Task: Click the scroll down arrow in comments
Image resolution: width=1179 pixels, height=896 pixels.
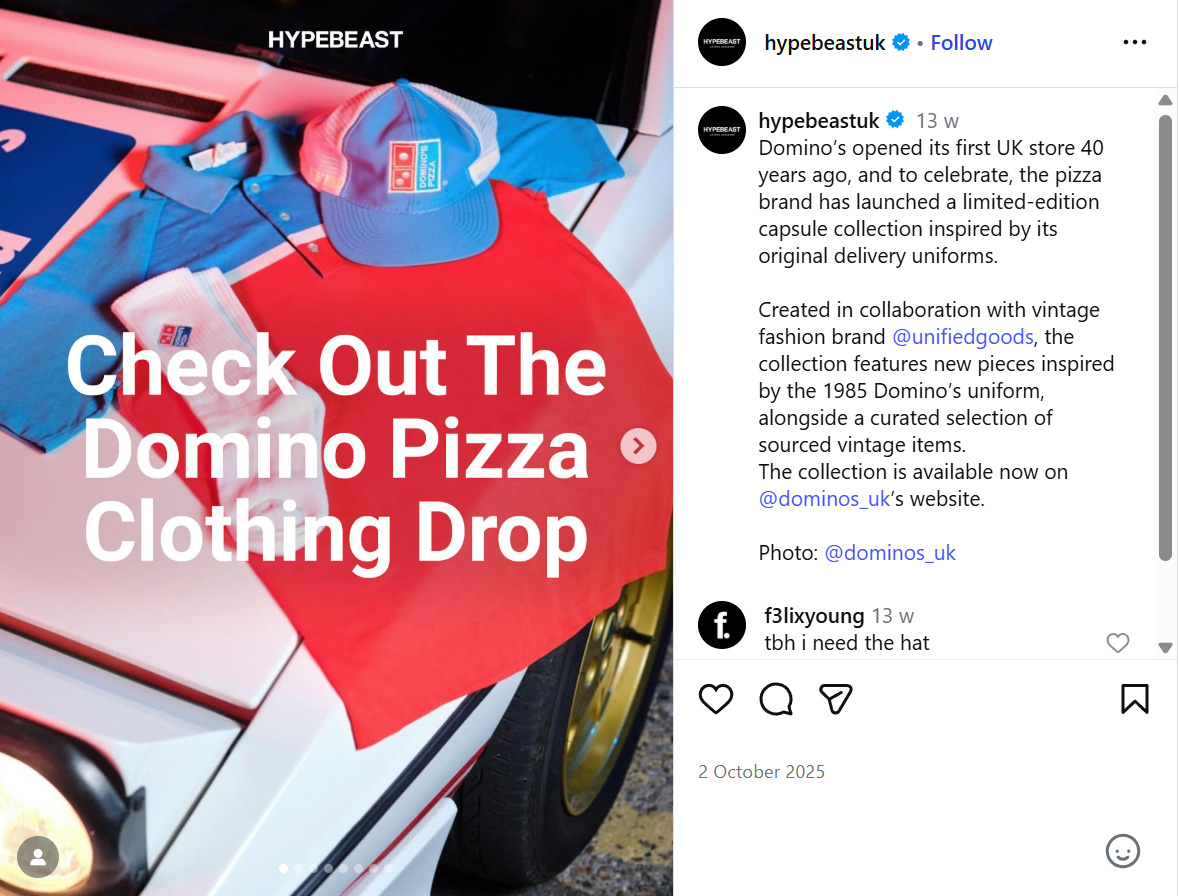Action: tap(1165, 648)
